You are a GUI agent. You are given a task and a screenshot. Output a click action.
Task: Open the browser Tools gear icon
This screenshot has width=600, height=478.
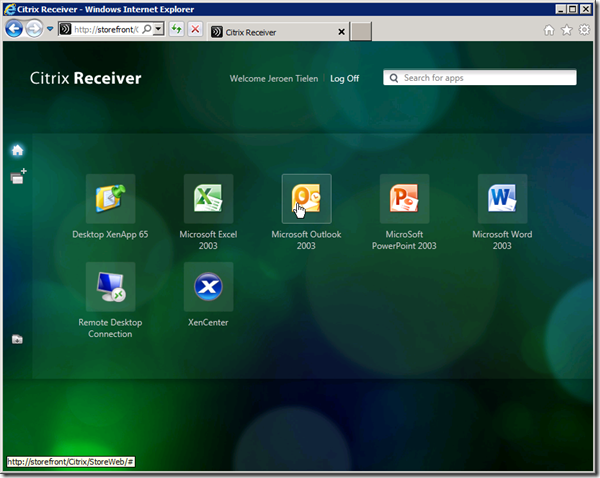pos(584,30)
